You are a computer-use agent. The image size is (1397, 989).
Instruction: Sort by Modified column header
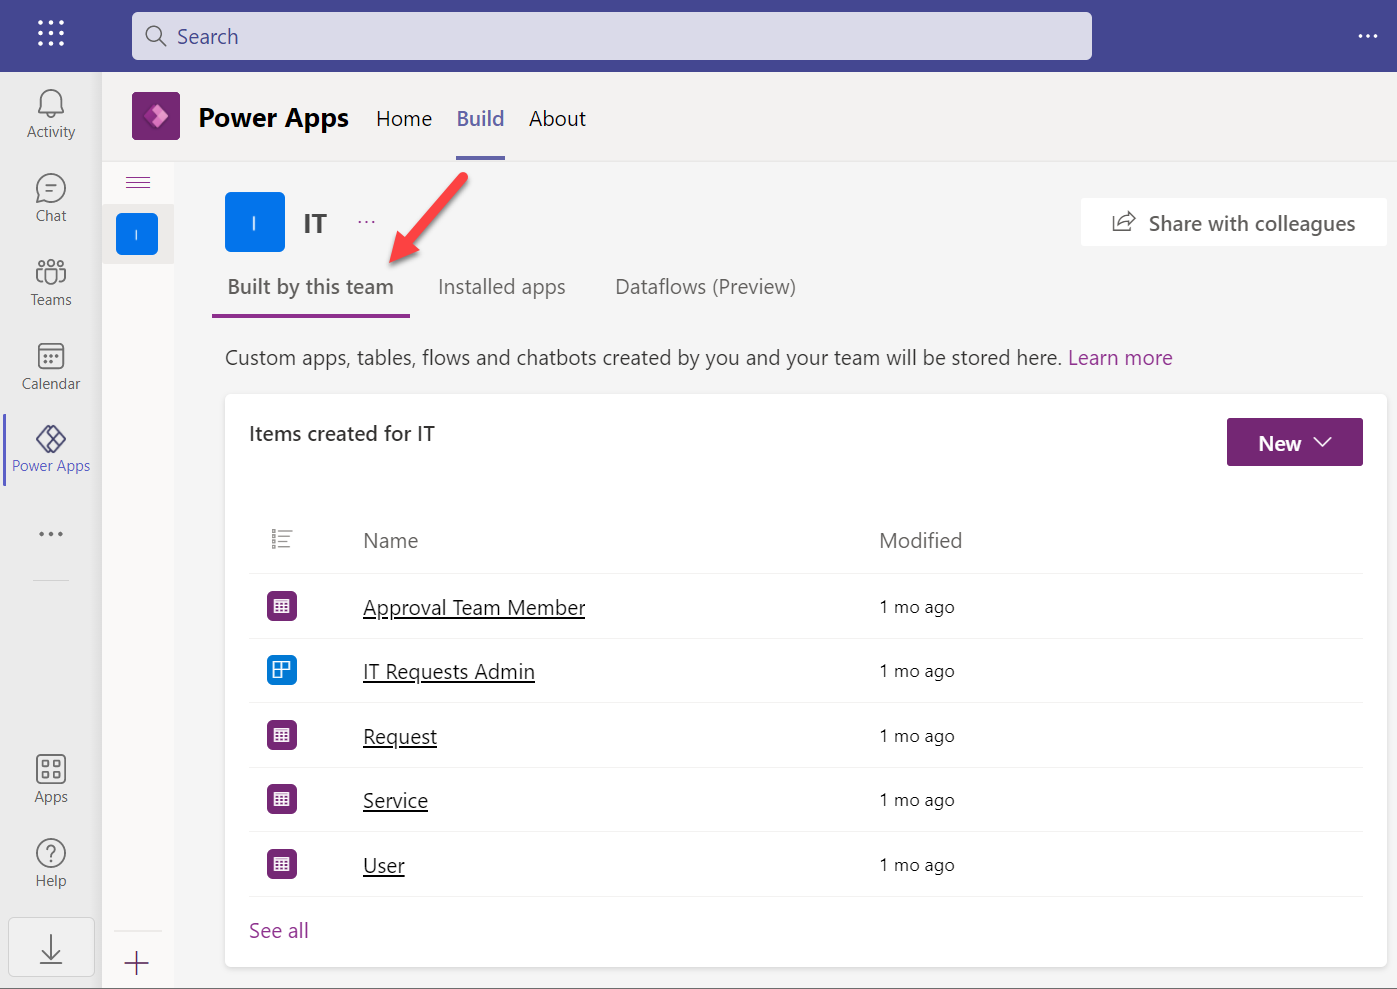click(x=921, y=541)
